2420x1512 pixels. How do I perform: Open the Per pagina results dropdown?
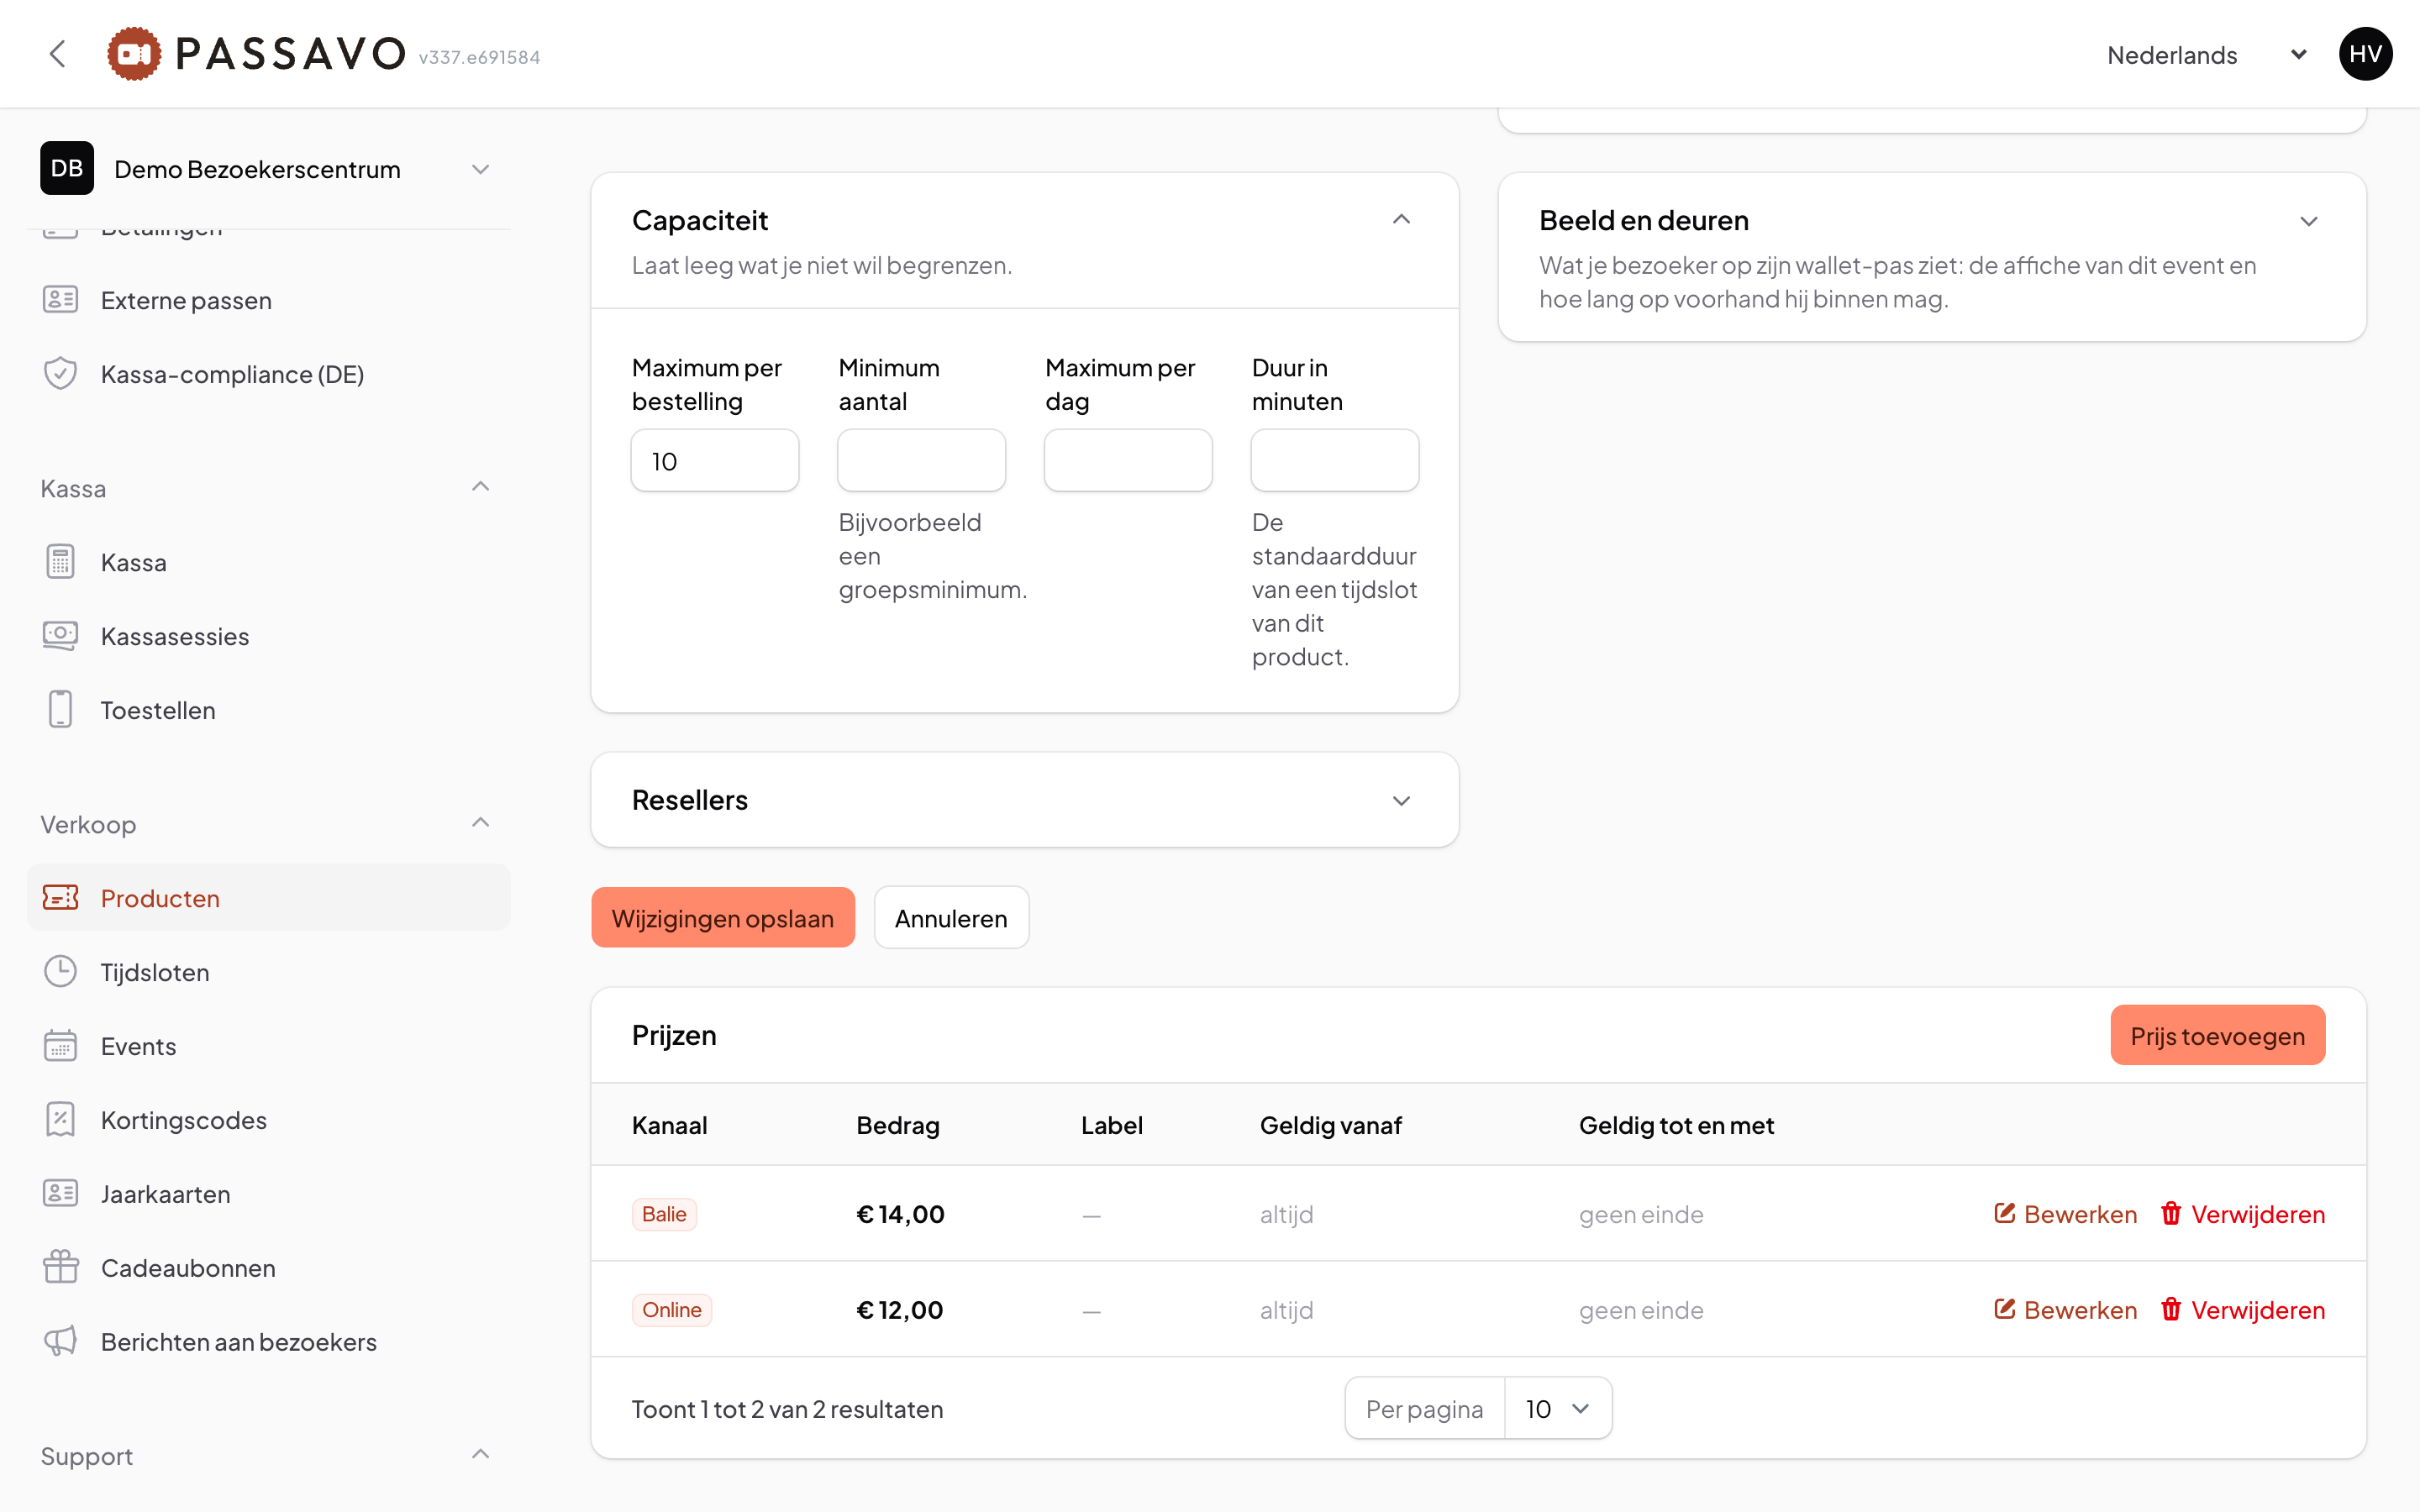tap(1557, 1408)
